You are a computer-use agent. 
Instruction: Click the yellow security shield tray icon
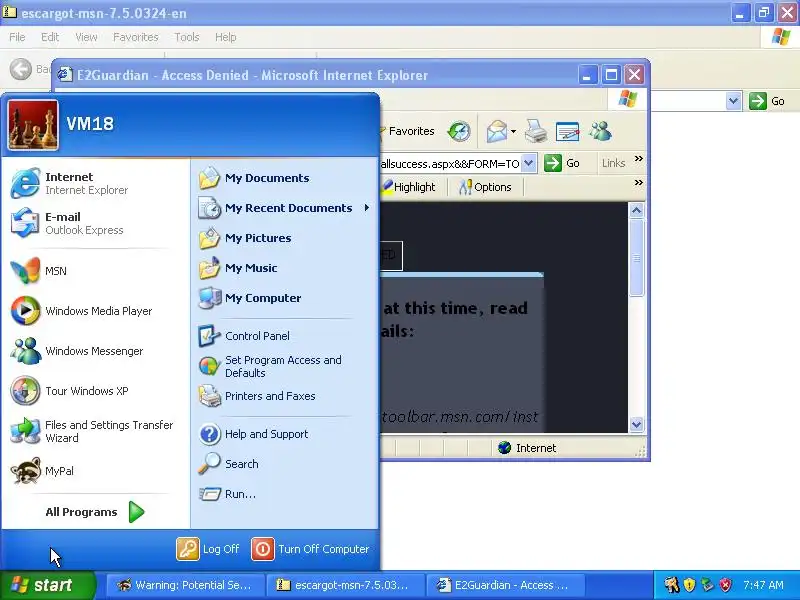689,585
